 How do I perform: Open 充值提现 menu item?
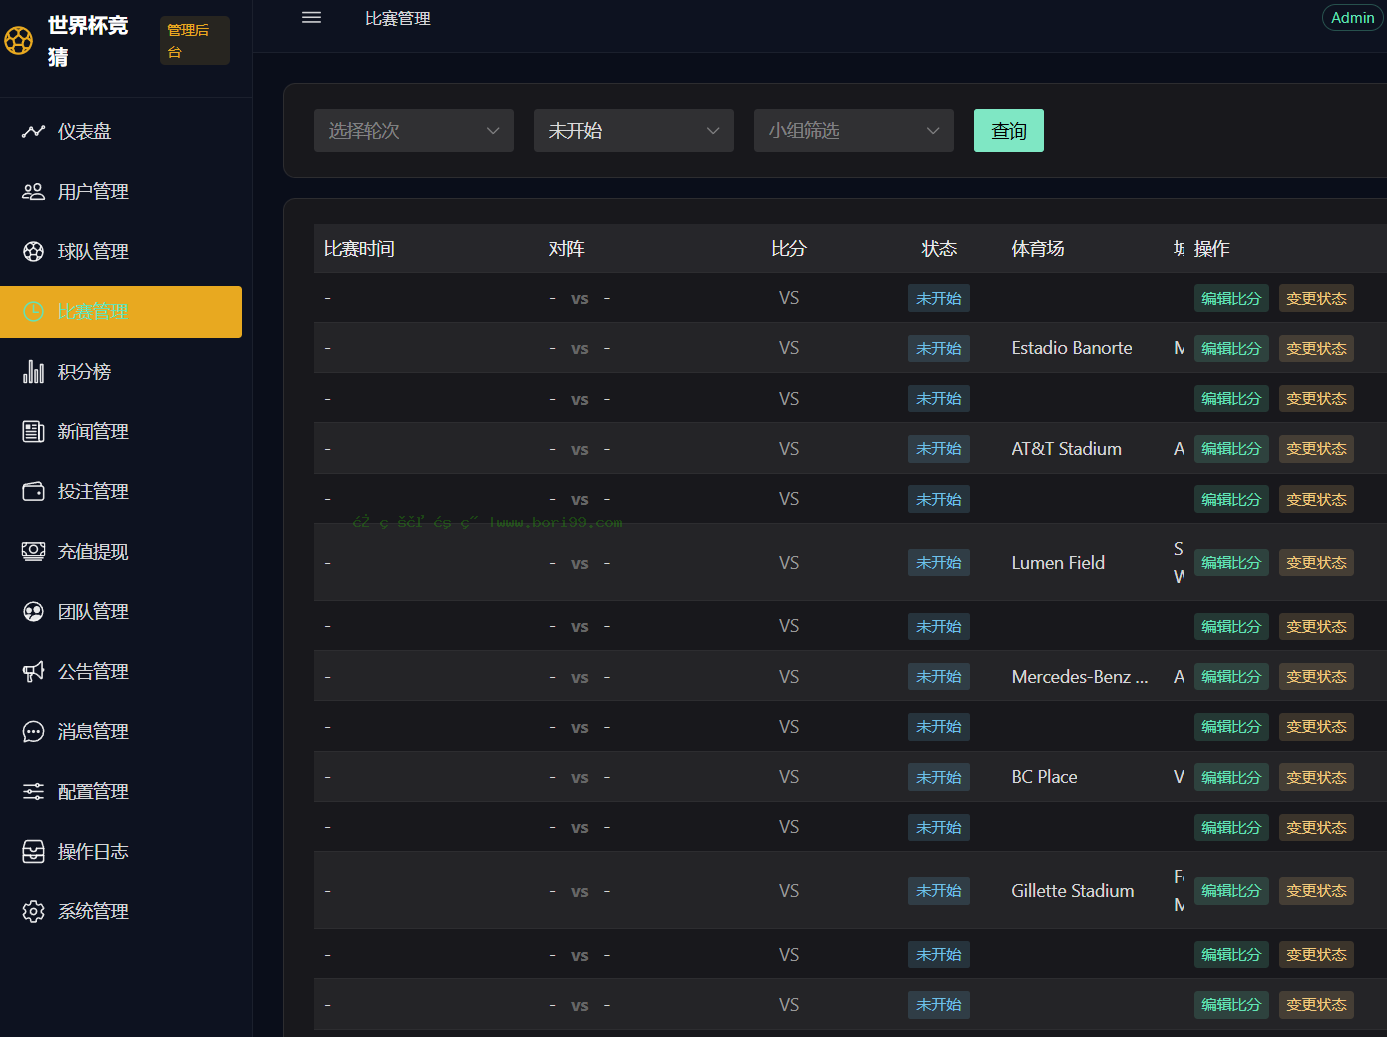coord(121,551)
